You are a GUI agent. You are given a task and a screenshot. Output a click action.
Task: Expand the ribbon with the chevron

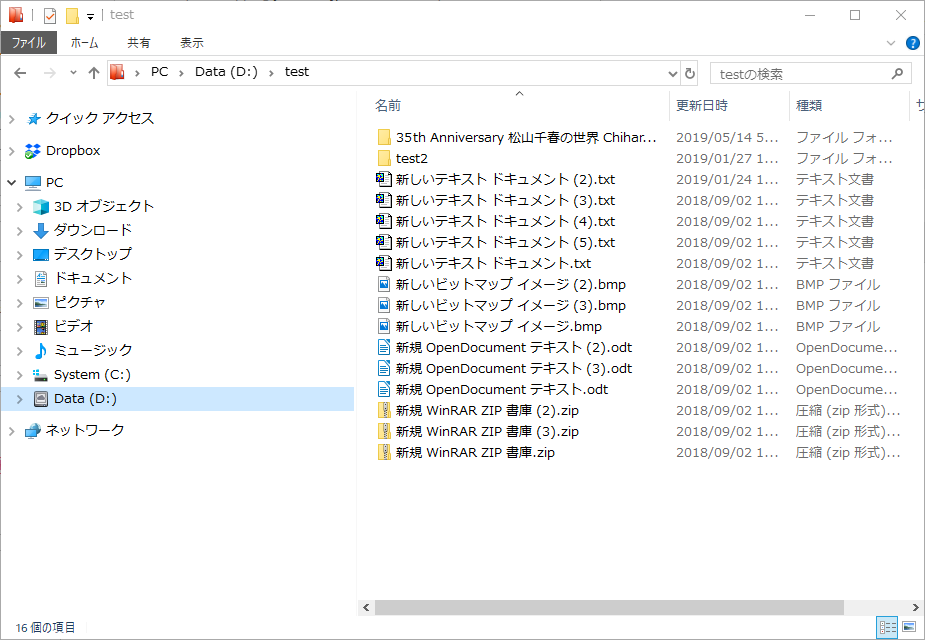pyautogui.click(x=891, y=43)
